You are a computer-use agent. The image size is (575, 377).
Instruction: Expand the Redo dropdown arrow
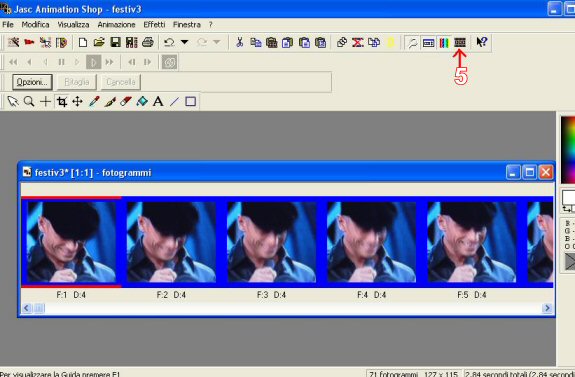217,42
